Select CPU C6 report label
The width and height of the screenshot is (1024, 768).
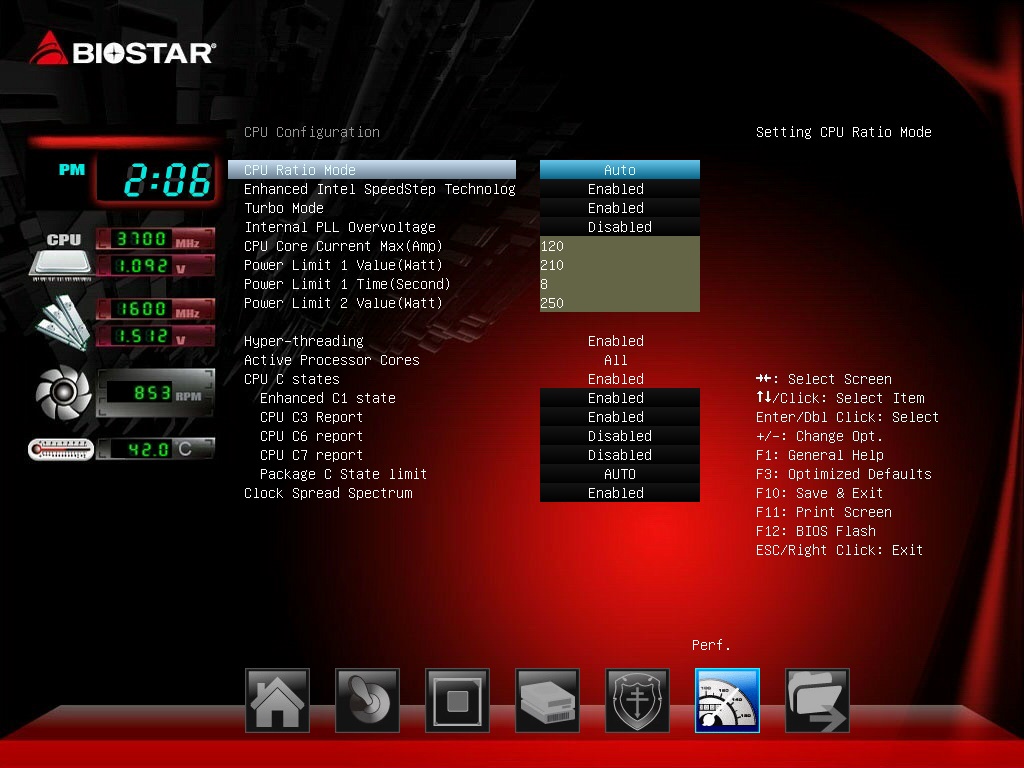(x=312, y=436)
